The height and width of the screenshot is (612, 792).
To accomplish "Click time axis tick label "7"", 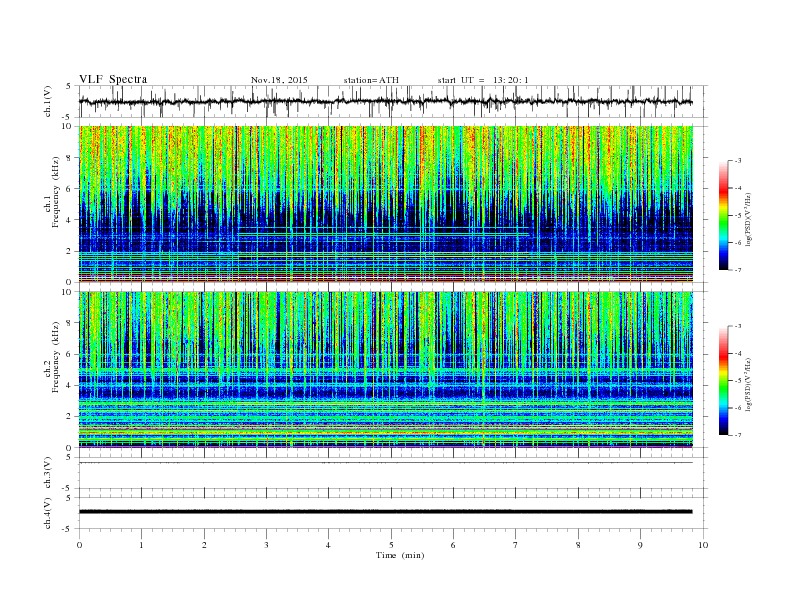I will click(x=516, y=545).
